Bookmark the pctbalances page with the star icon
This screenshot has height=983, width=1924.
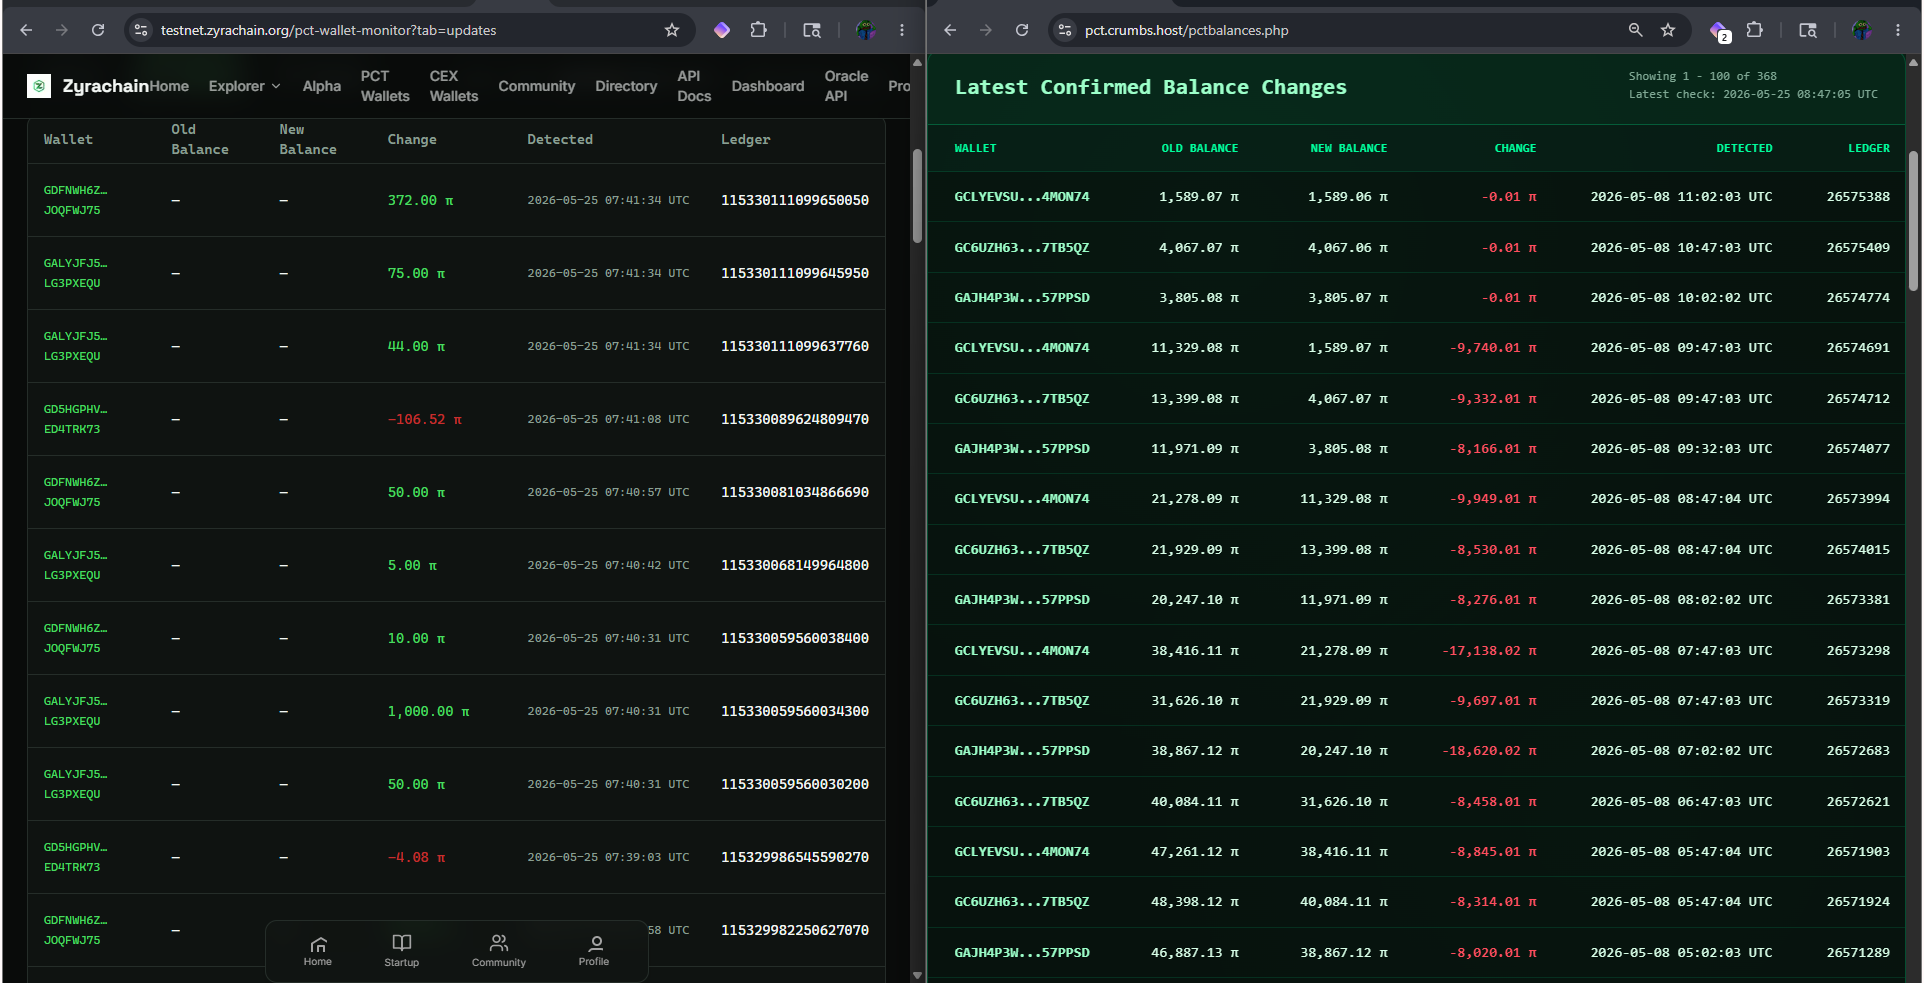point(1668,30)
